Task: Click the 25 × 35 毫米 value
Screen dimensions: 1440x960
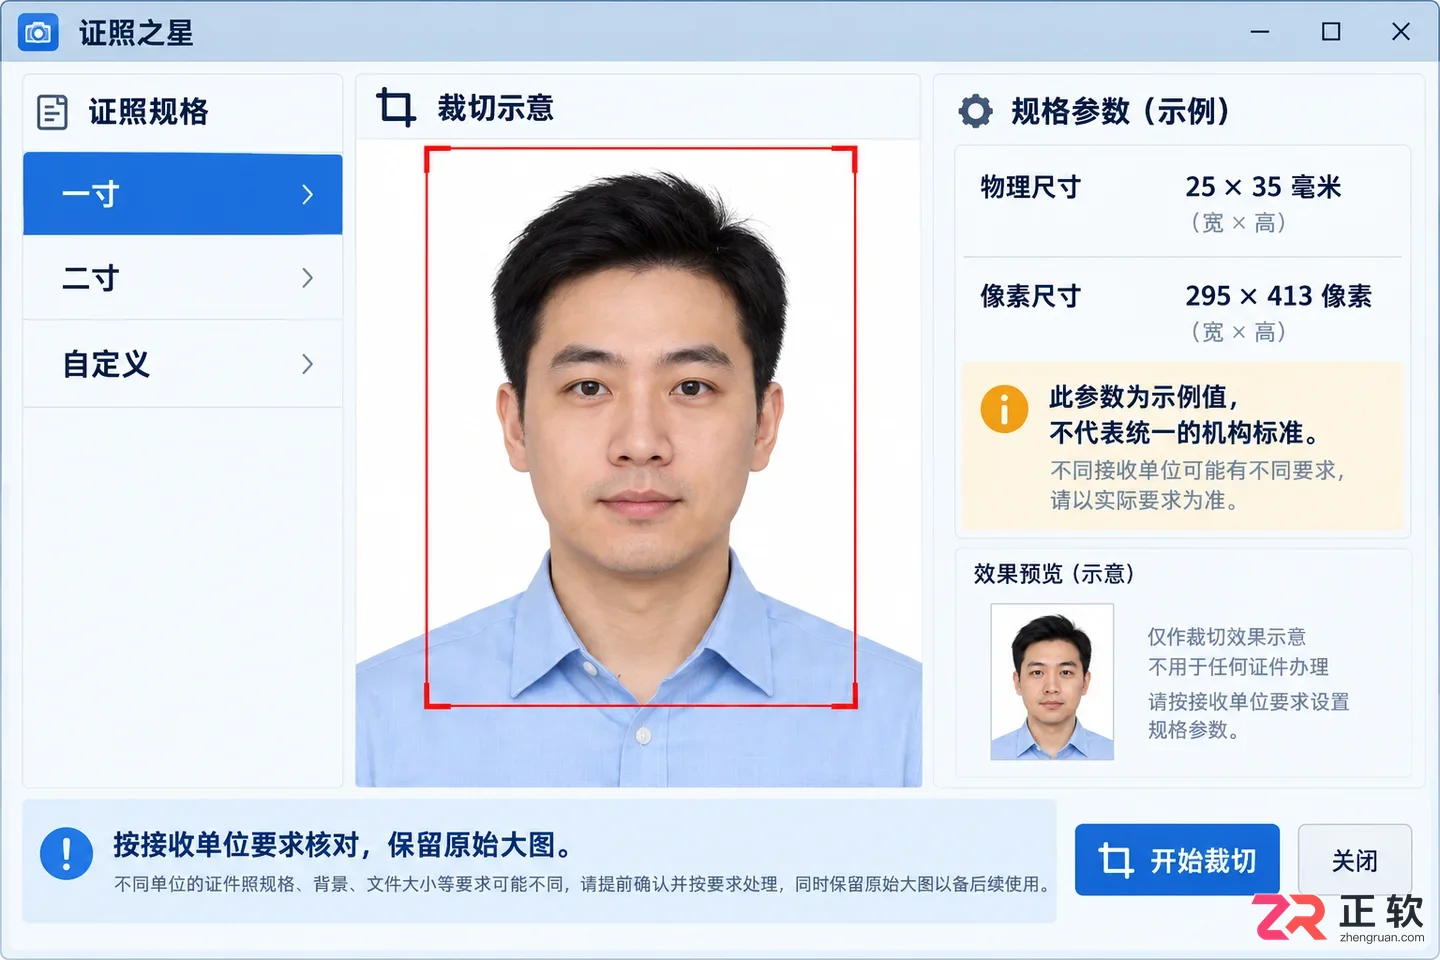Action: click(1263, 187)
